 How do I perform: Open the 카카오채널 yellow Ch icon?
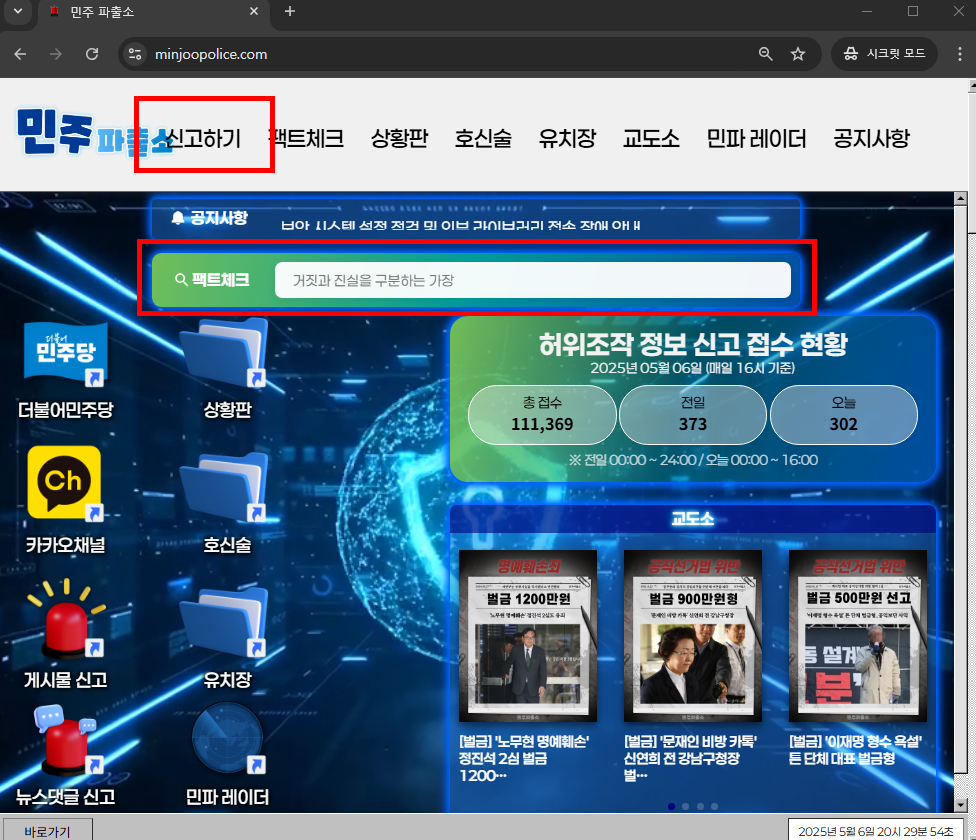[62, 484]
